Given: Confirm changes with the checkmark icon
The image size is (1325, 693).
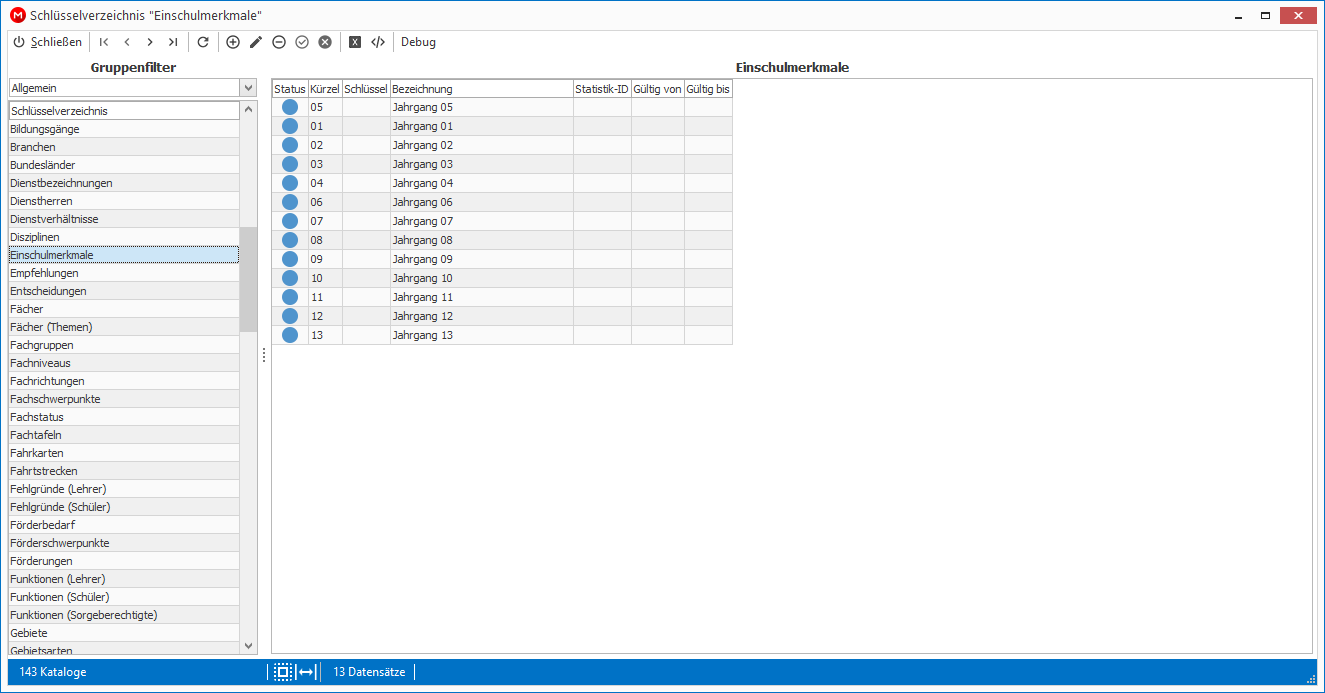Looking at the screenshot, I should click(x=302, y=42).
